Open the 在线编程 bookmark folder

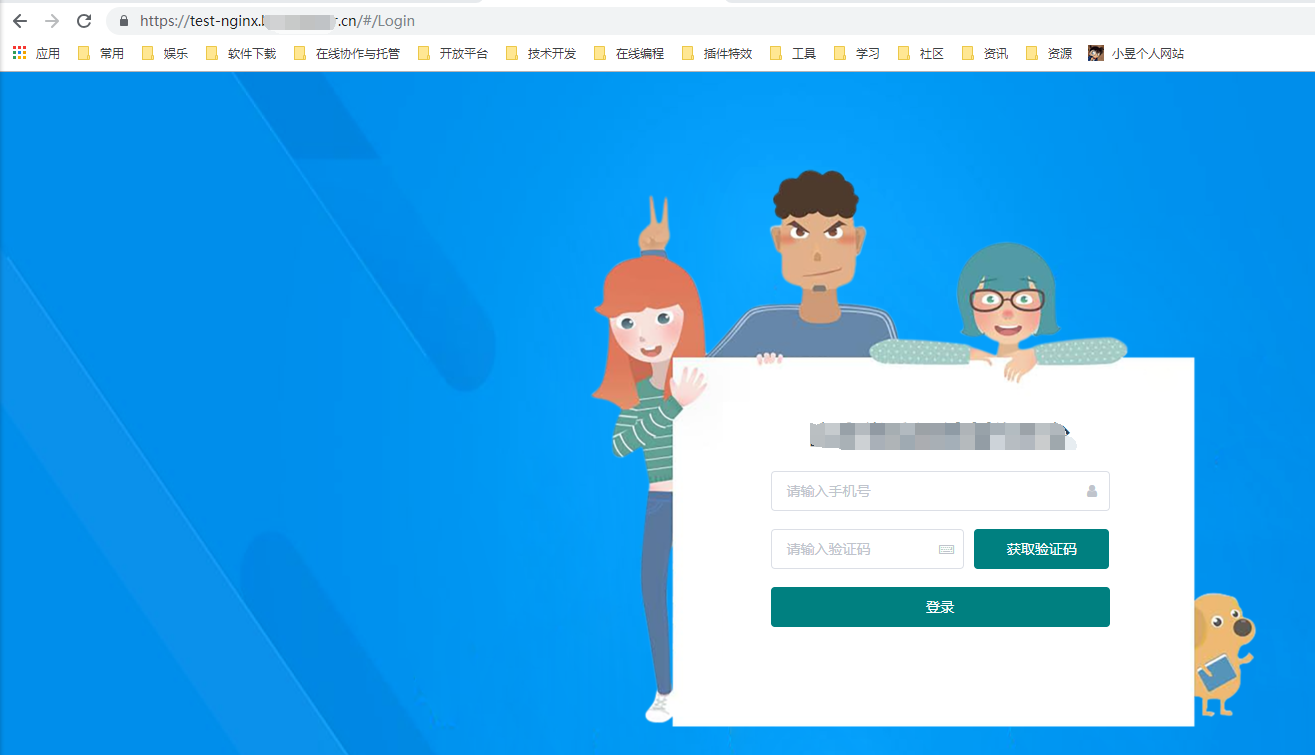[629, 54]
